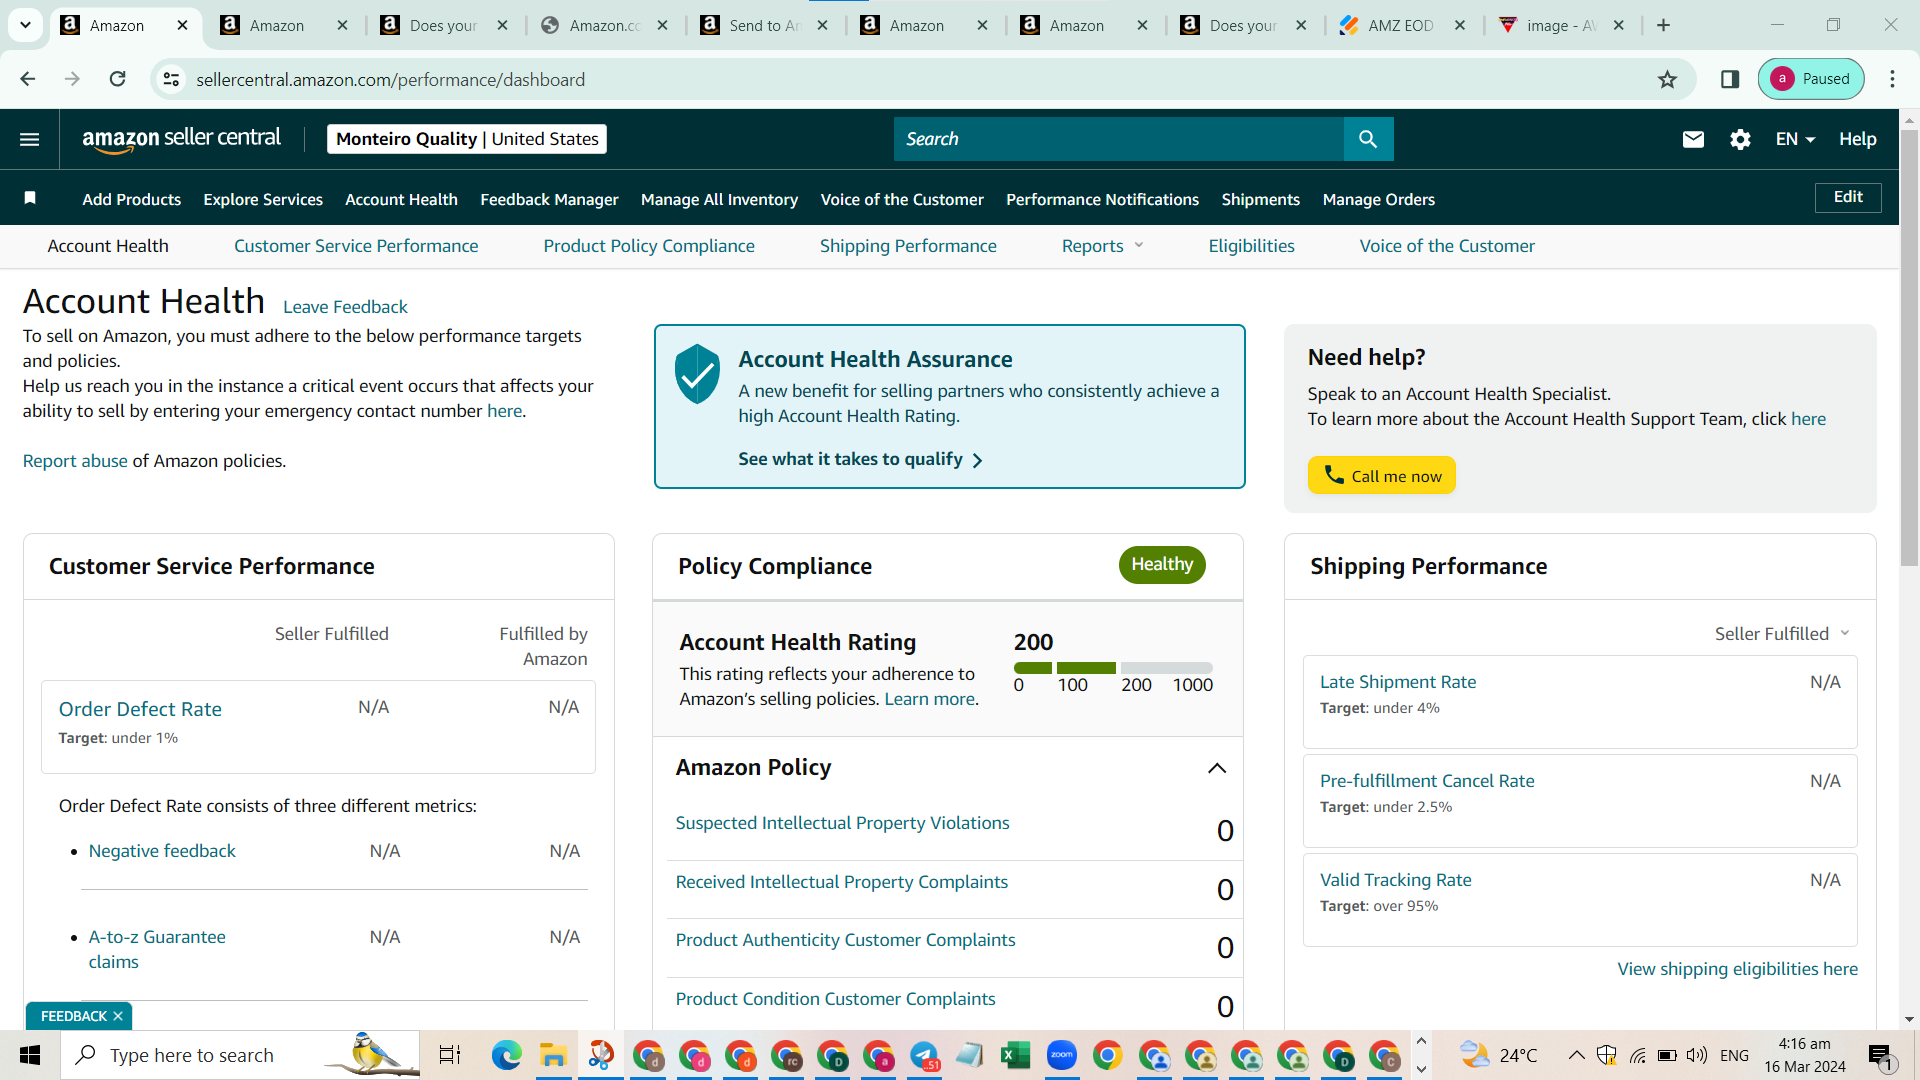Open Task View on the taskbar
This screenshot has height=1080, width=1920.
[x=450, y=1055]
